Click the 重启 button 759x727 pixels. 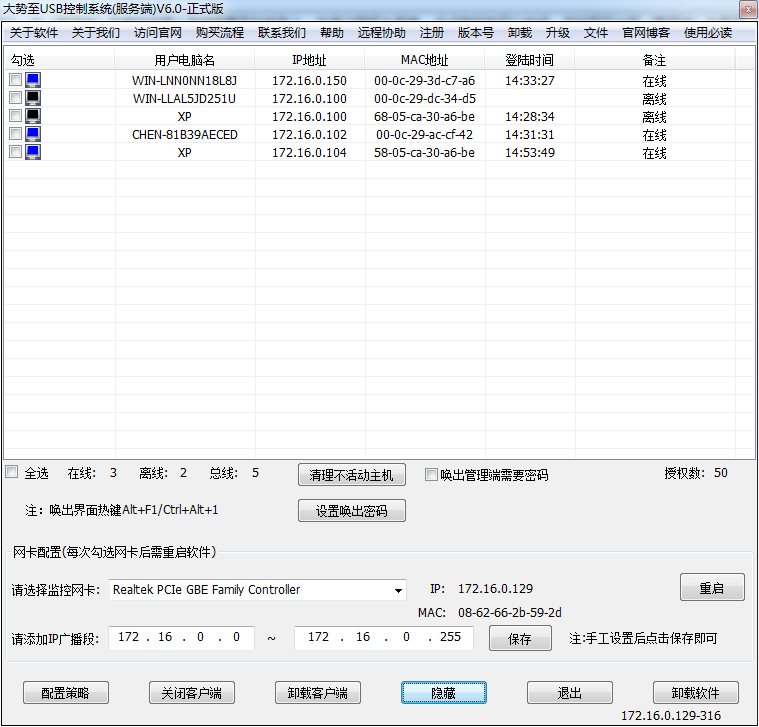click(712, 588)
